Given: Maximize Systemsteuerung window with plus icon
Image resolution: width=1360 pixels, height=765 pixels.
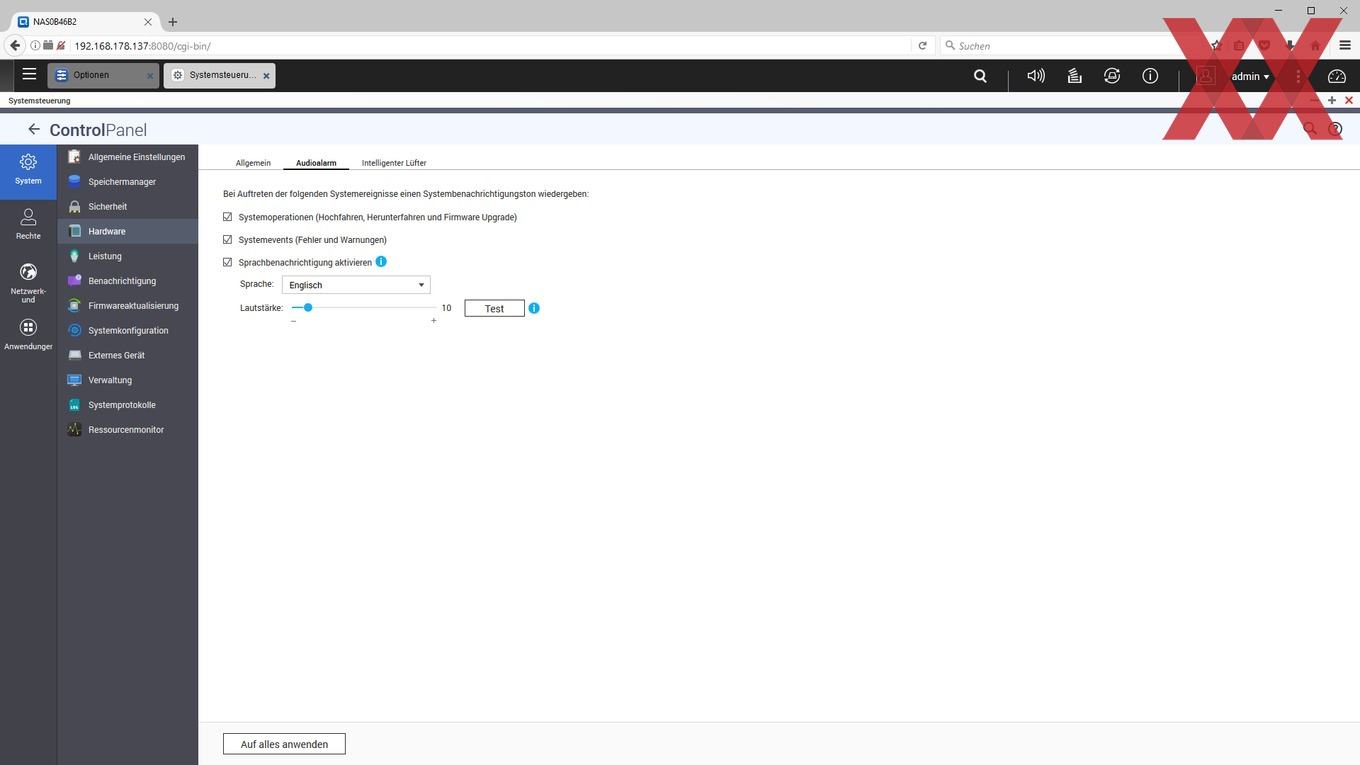Looking at the screenshot, I should 1332,100.
